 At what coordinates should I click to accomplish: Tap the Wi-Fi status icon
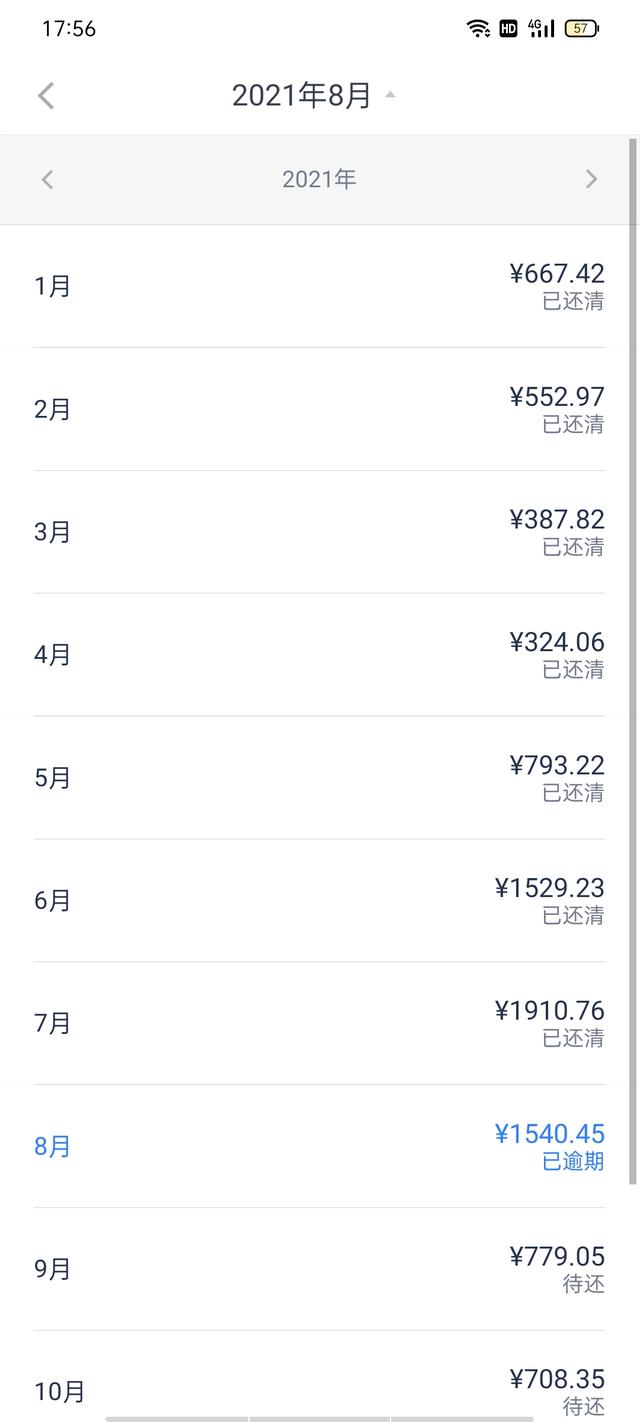coord(479,28)
